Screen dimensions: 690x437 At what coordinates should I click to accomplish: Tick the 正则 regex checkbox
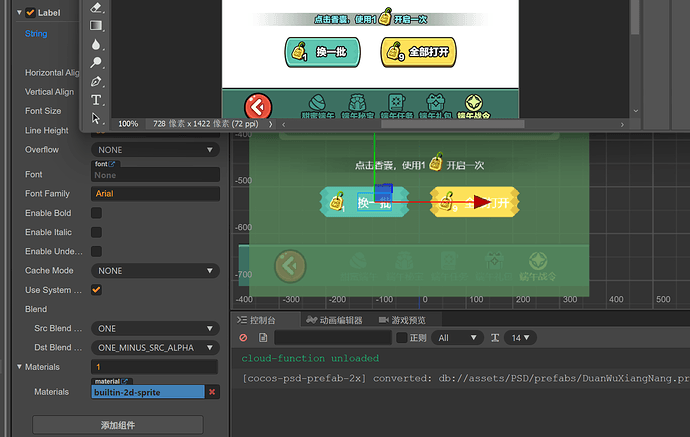pos(401,338)
